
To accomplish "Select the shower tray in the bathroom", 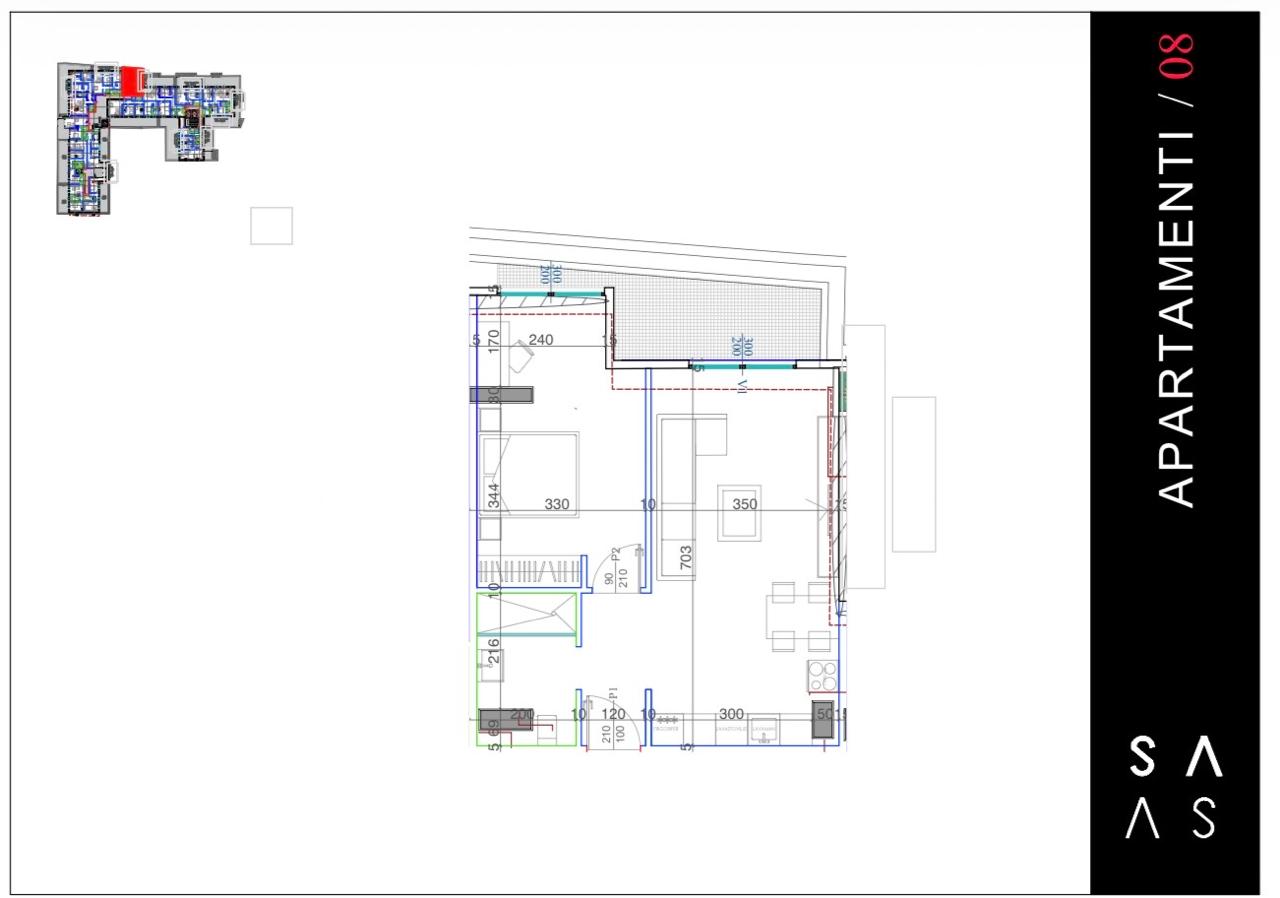I will coord(527,614).
